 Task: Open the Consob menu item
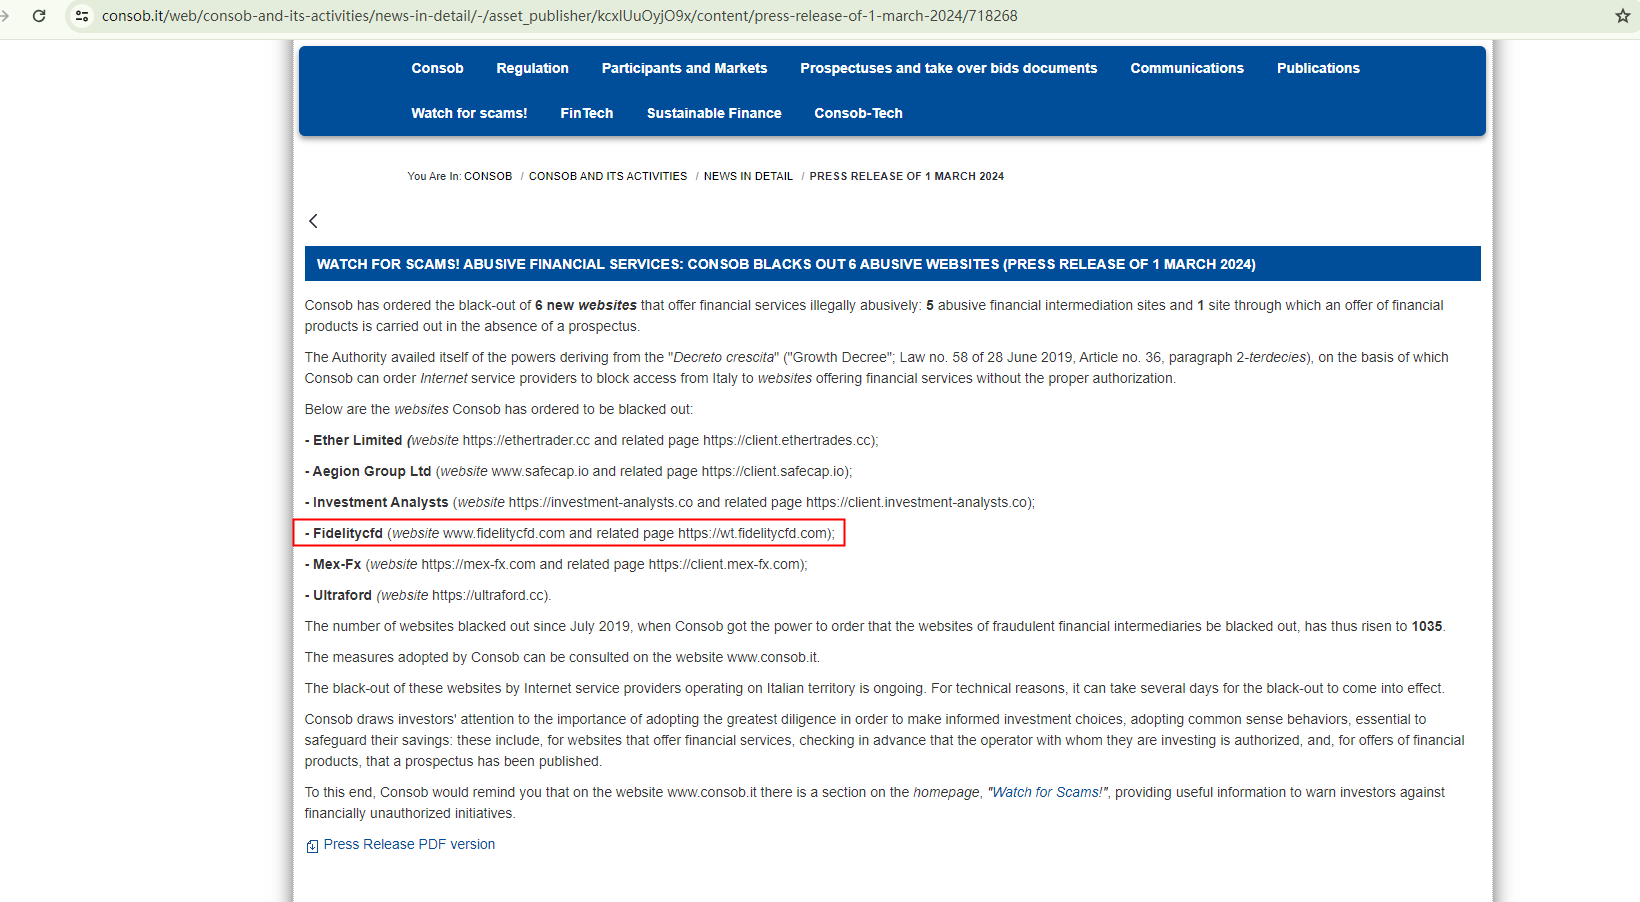click(x=437, y=68)
